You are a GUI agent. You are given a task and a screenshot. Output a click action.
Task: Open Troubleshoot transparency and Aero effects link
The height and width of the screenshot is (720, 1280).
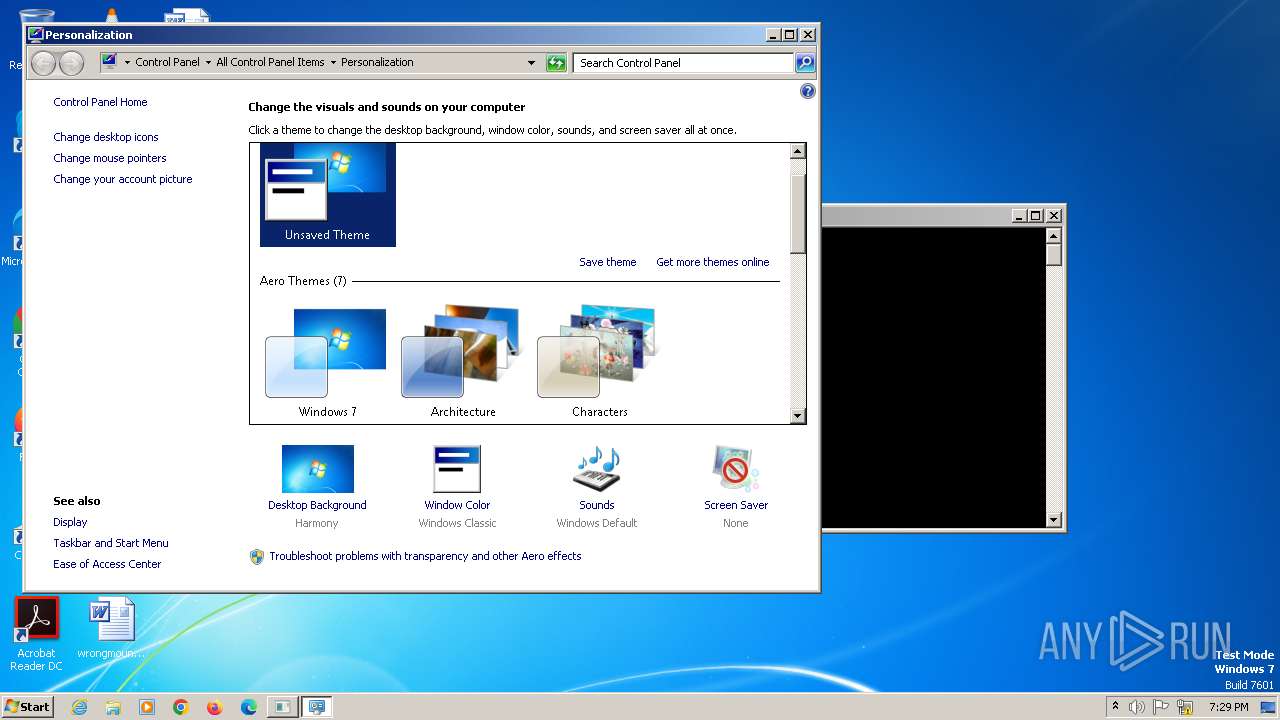tap(425, 556)
